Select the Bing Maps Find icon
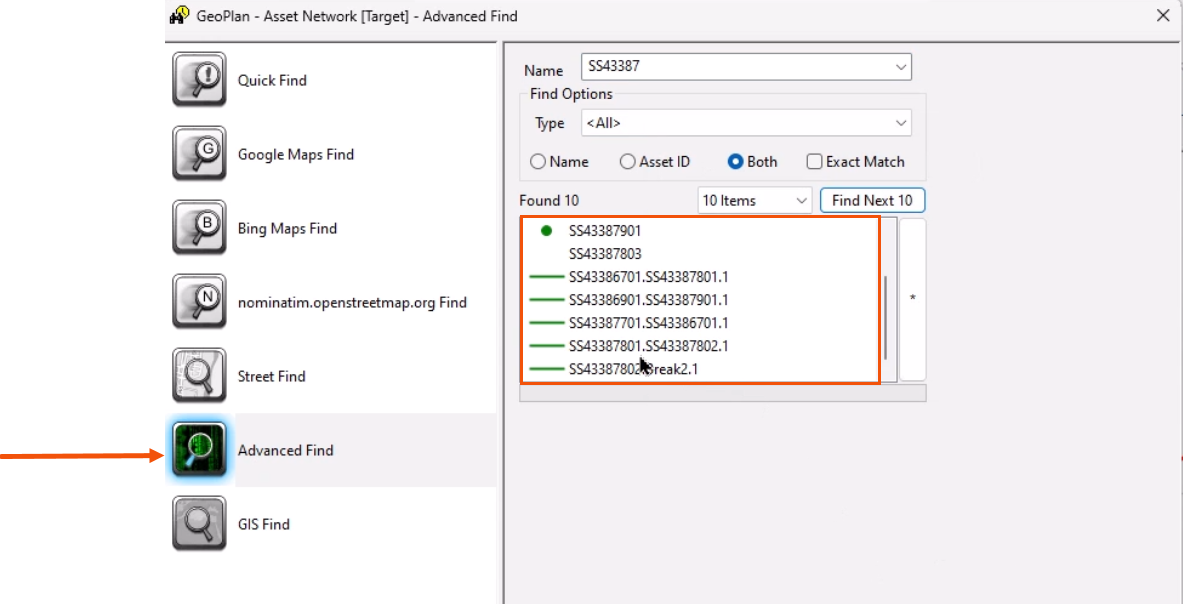The height and width of the screenshot is (604, 1183). [x=199, y=228]
